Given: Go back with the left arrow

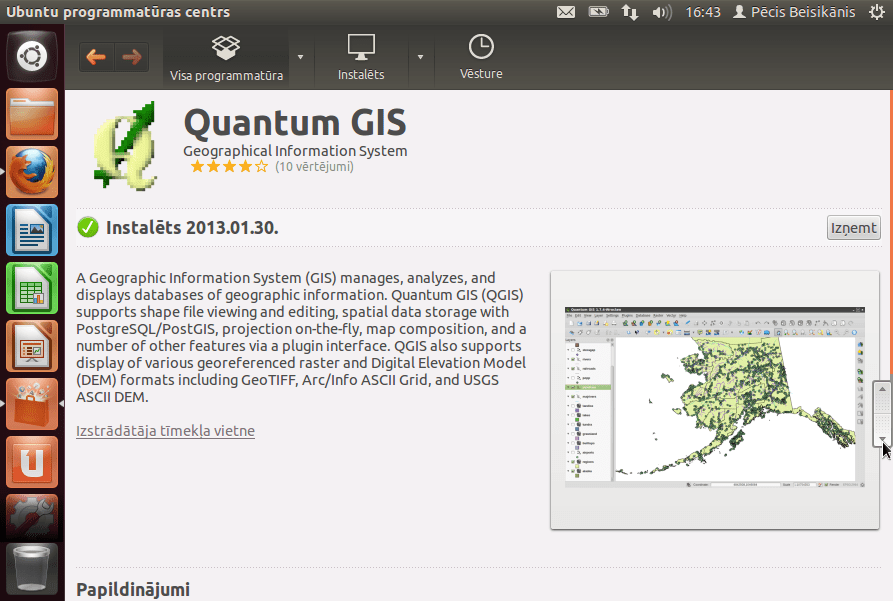Looking at the screenshot, I should pyautogui.click(x=96, y=57).
